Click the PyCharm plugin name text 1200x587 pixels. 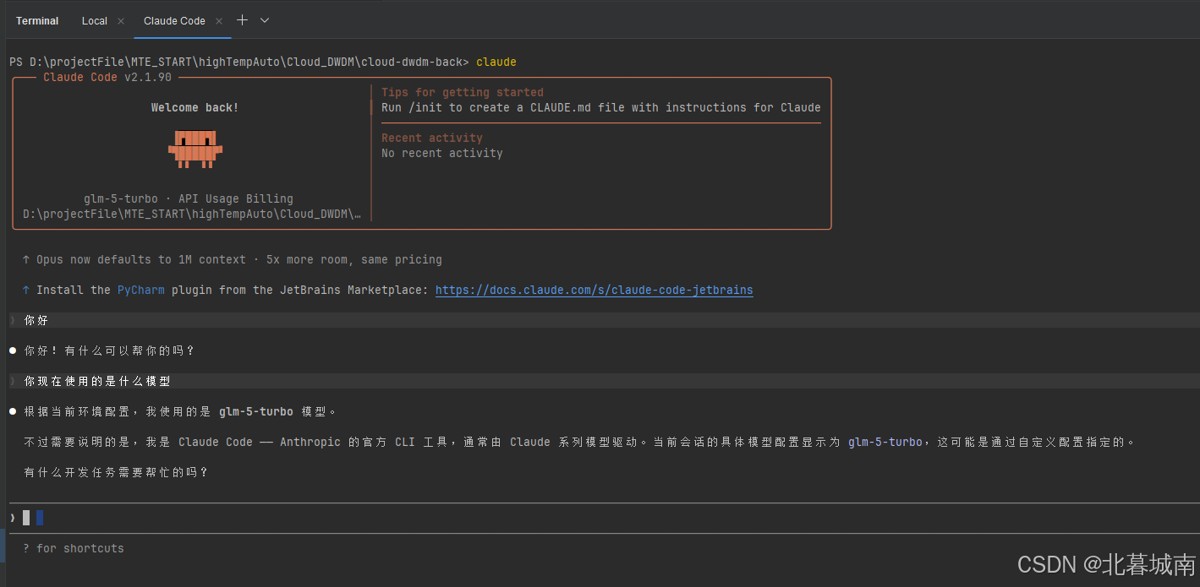pos(141,290)
